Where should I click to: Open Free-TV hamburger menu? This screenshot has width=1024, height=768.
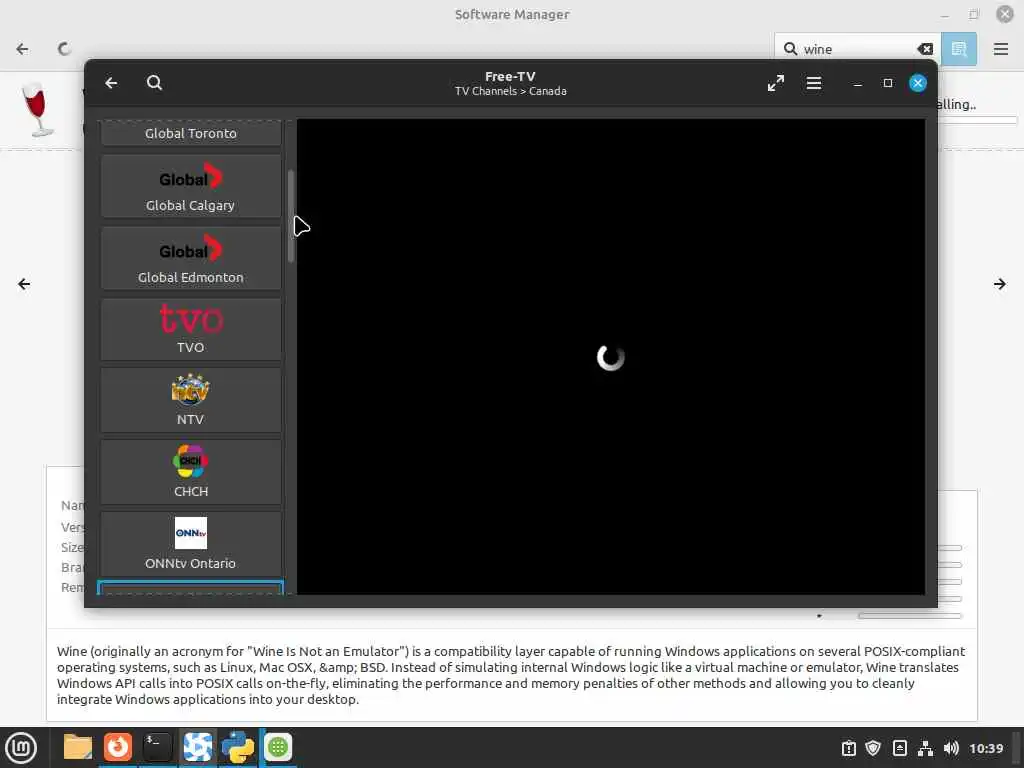click(x=814, y=83)
